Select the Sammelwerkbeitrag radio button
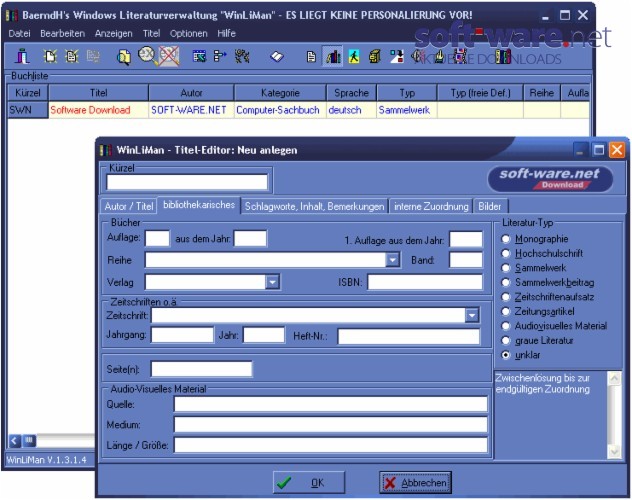632x500 pixels. pos(505,282)
